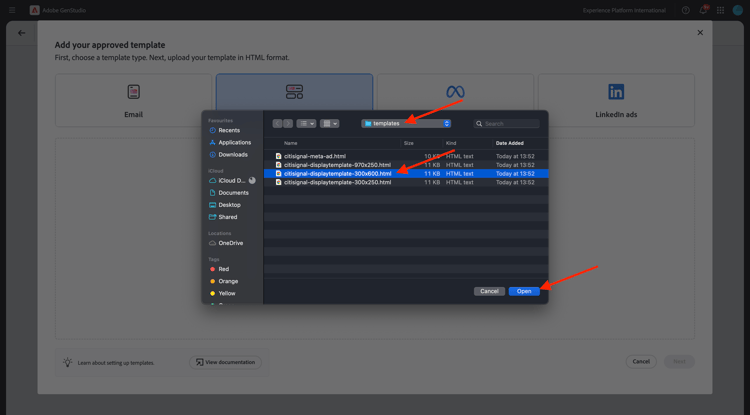Choose the Meta ads template icon

(455, 92)
